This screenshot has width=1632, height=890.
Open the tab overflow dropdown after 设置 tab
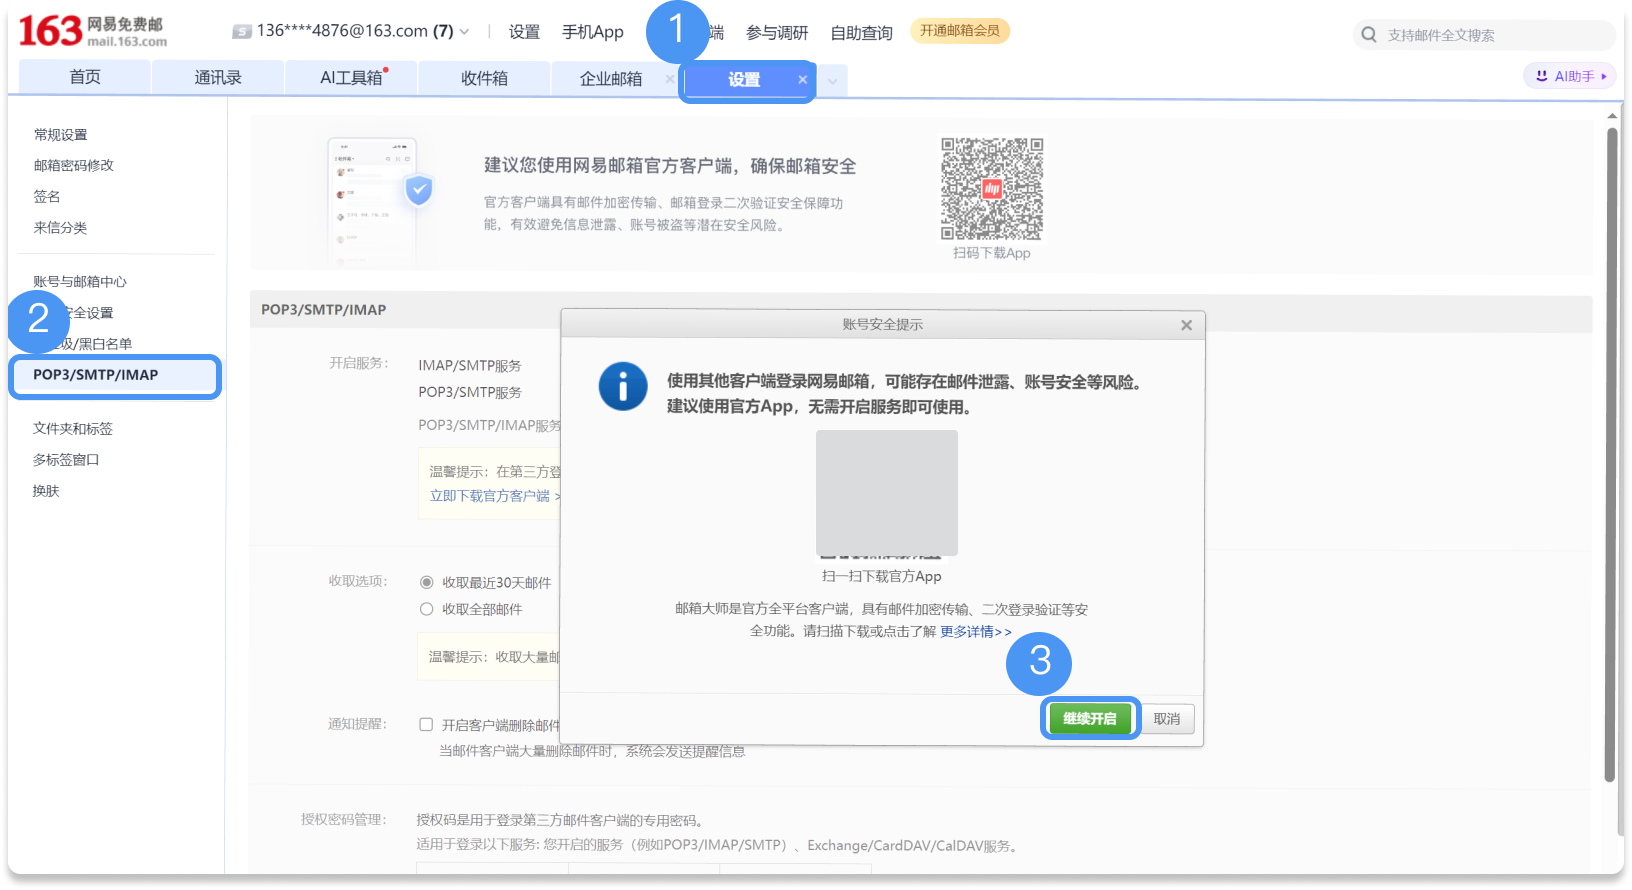click(833, 80)
